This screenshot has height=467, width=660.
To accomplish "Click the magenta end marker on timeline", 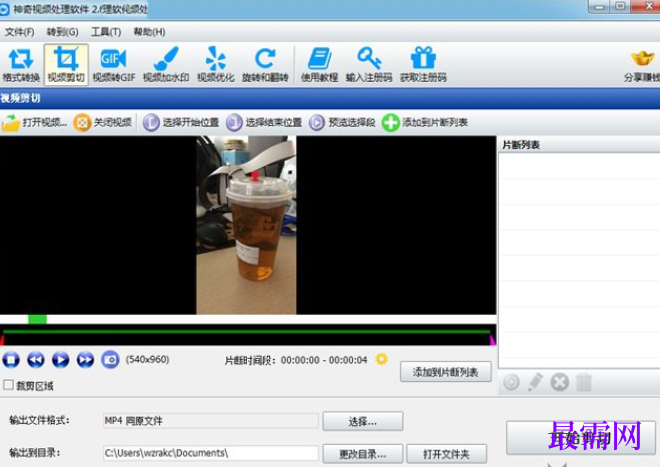I will (492, 340).
